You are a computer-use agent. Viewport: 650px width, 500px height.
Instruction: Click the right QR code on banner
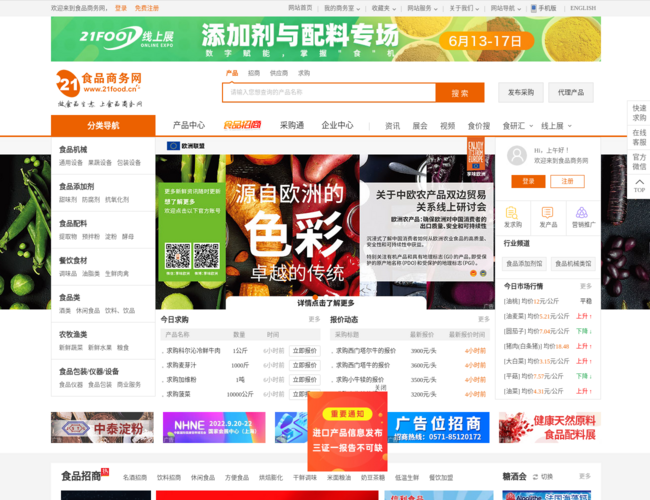[206, 256]
